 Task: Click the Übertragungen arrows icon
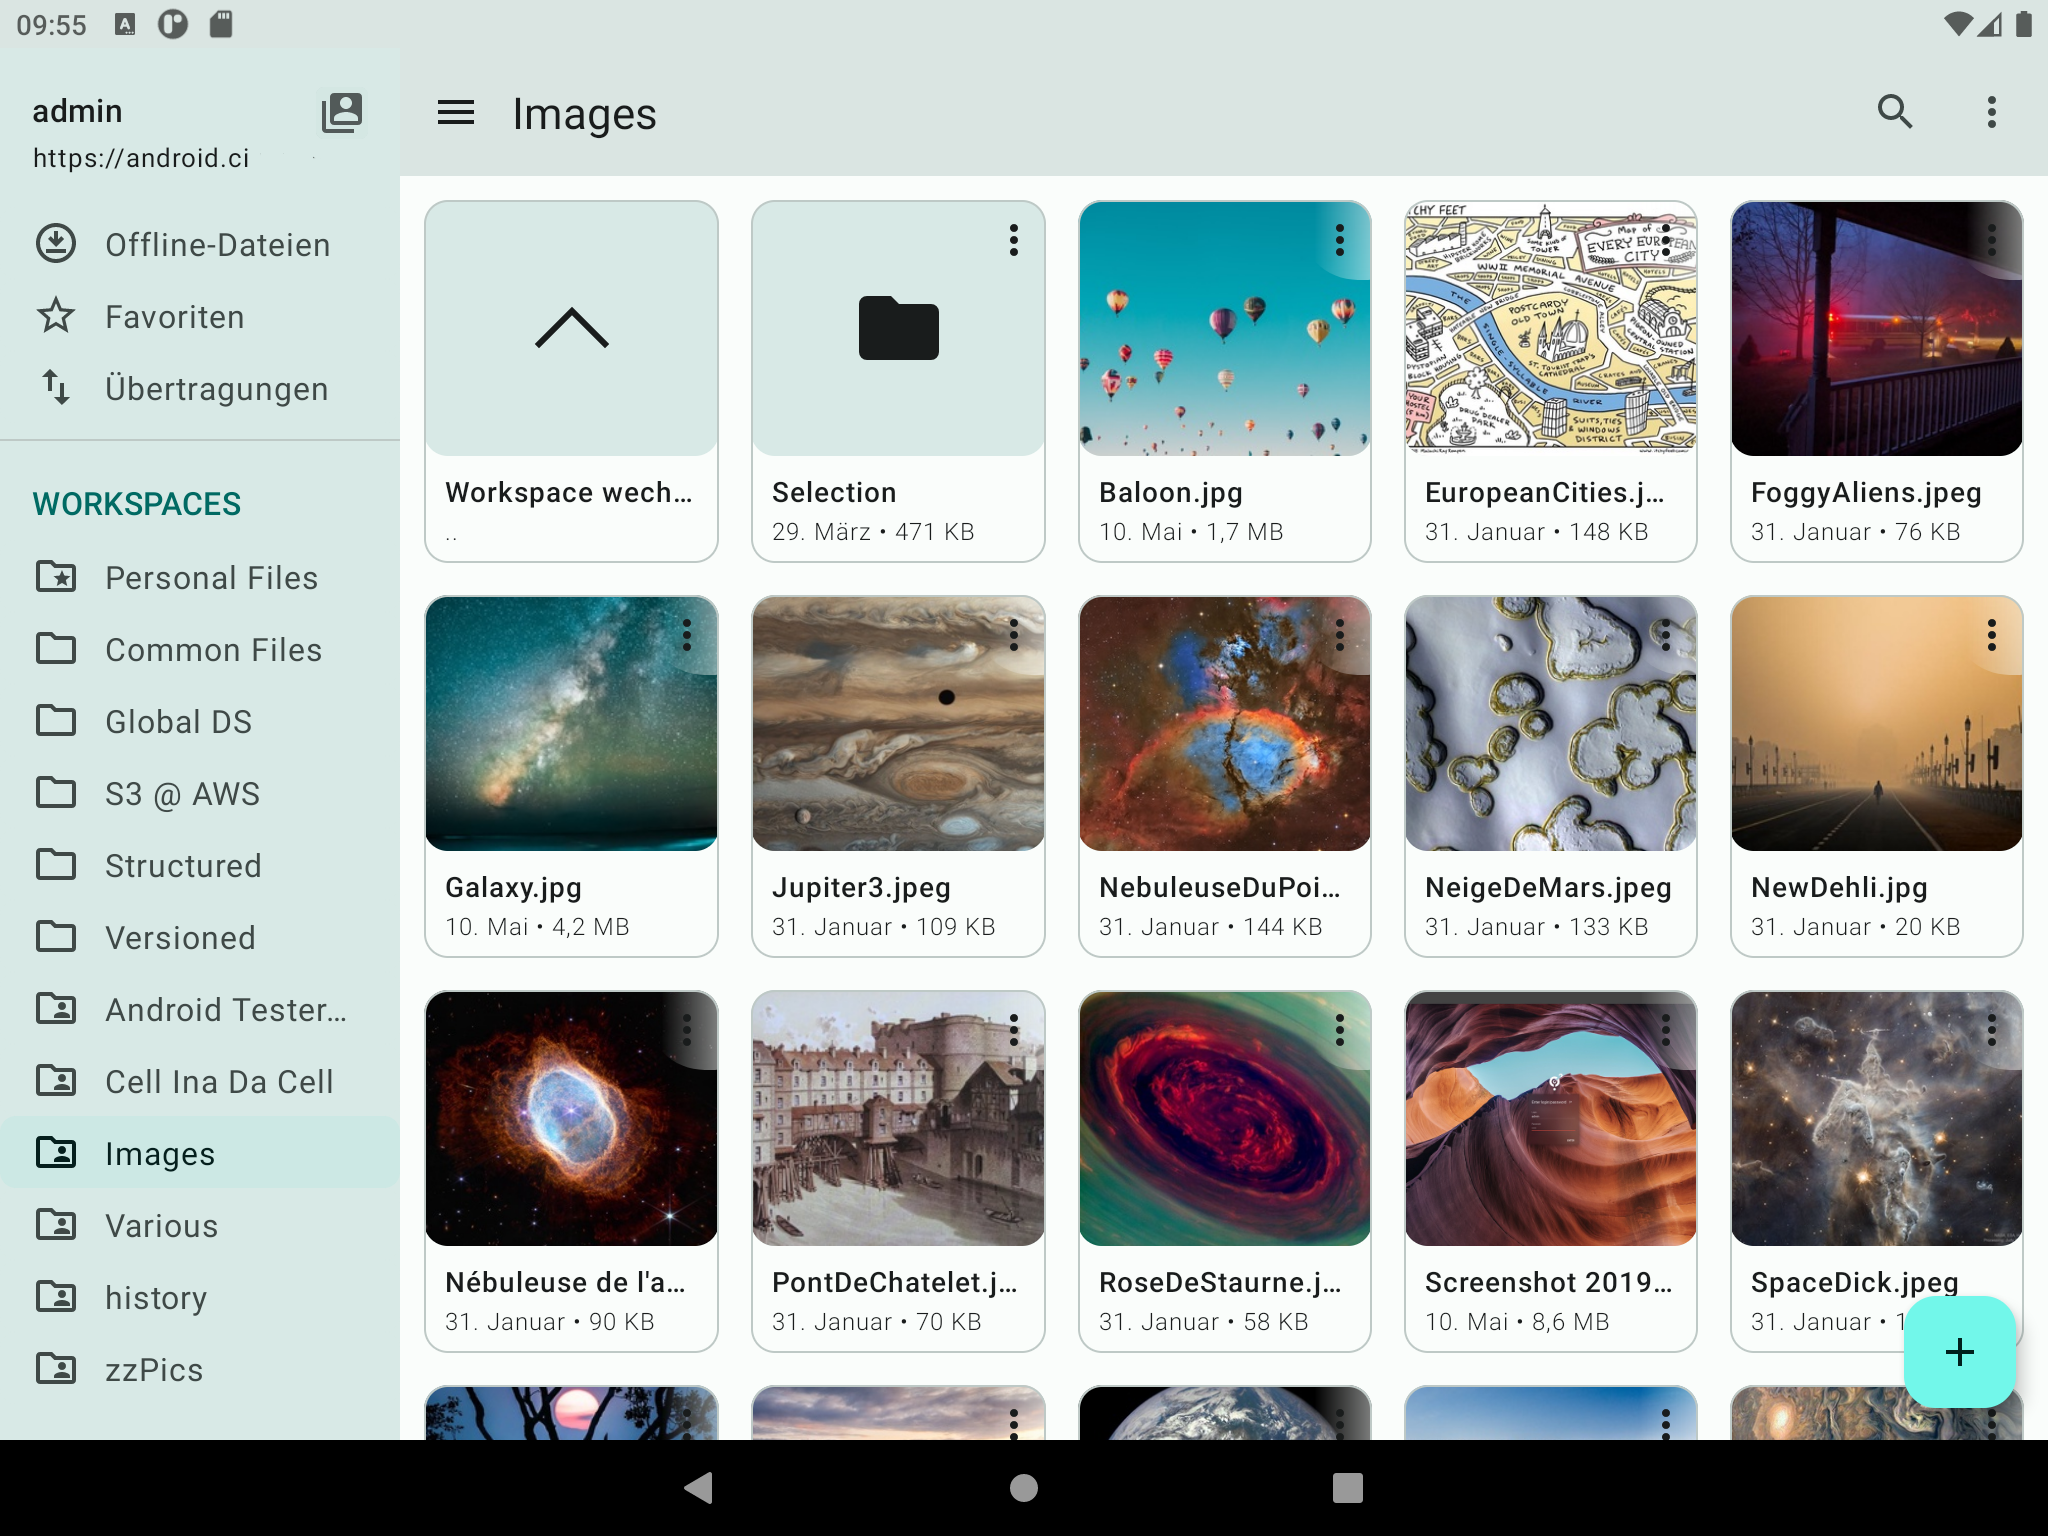pos(56,388)
